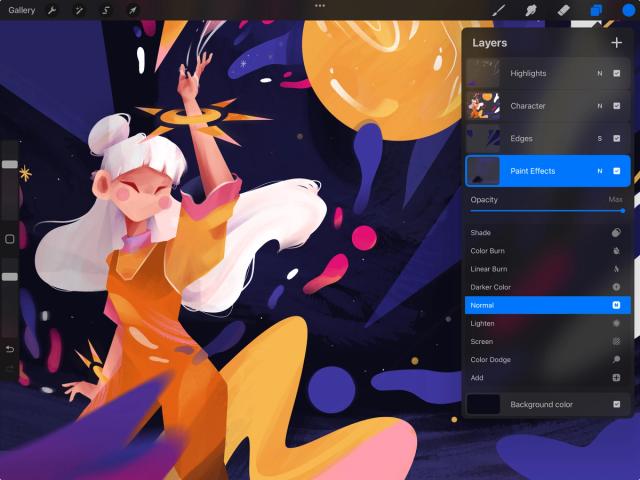Screen dimensions: 640x480
Task: Click the brush size slider handle
Action: (x=10, y=164)
